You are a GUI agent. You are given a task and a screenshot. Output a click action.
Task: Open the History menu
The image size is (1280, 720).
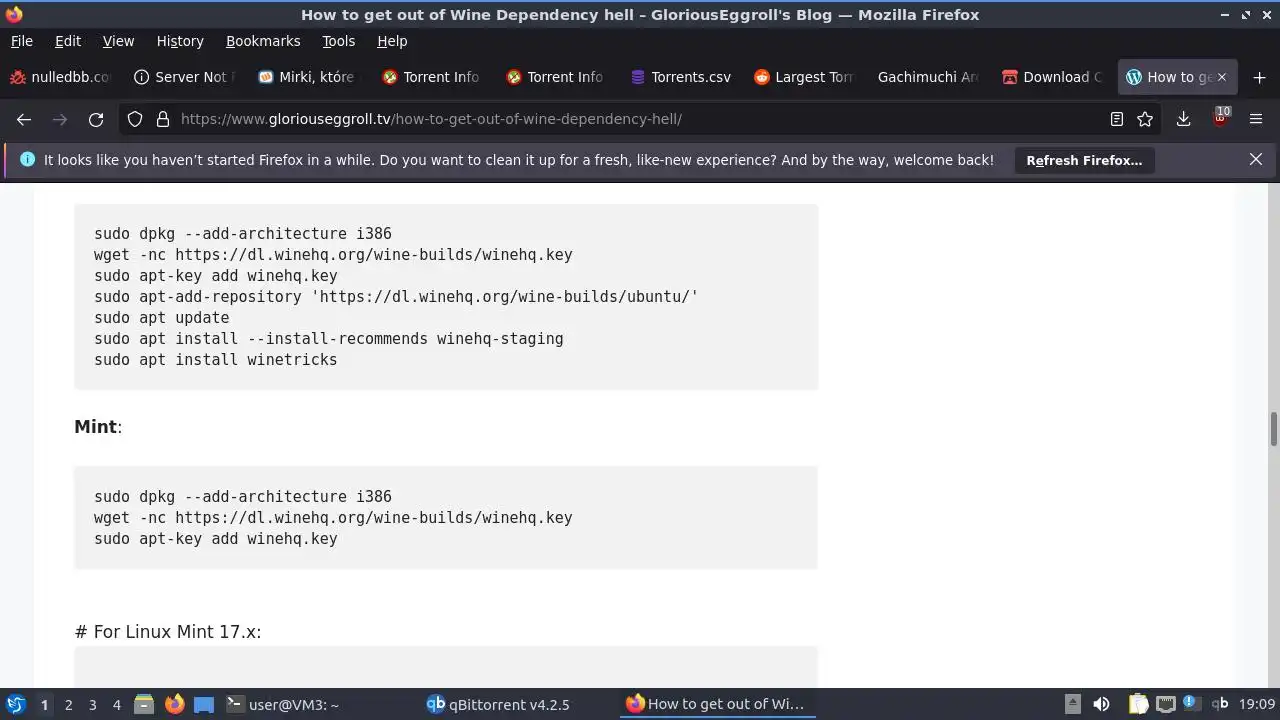click(180, 41)
